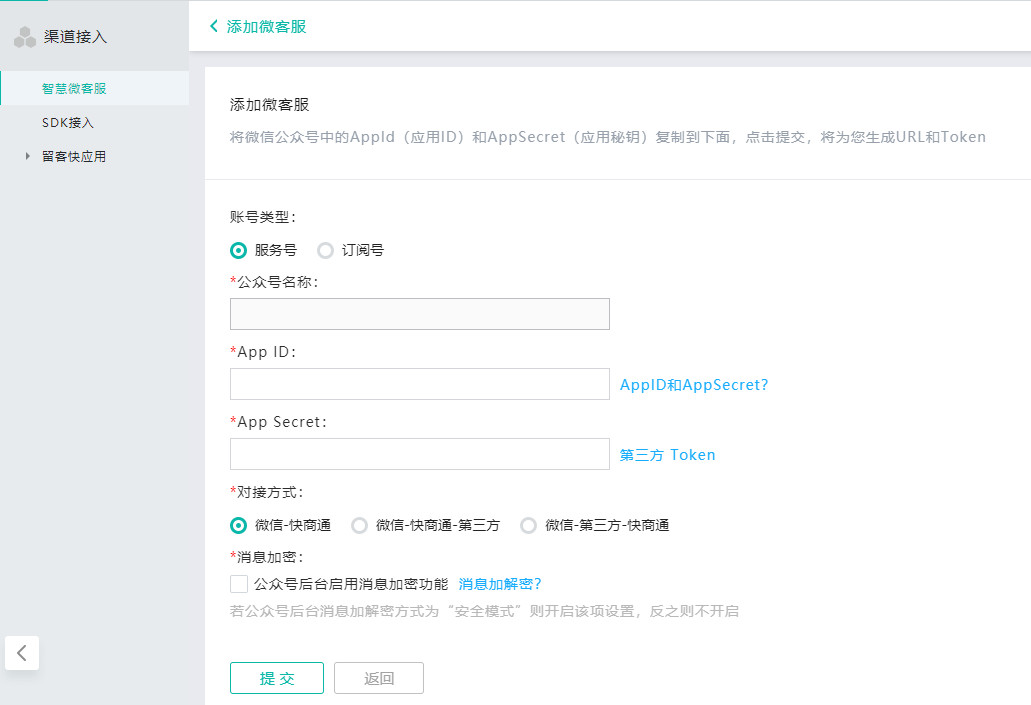Click the App Secret input field
Screen dimensions: 1031x705
click(x=419, y=453)
